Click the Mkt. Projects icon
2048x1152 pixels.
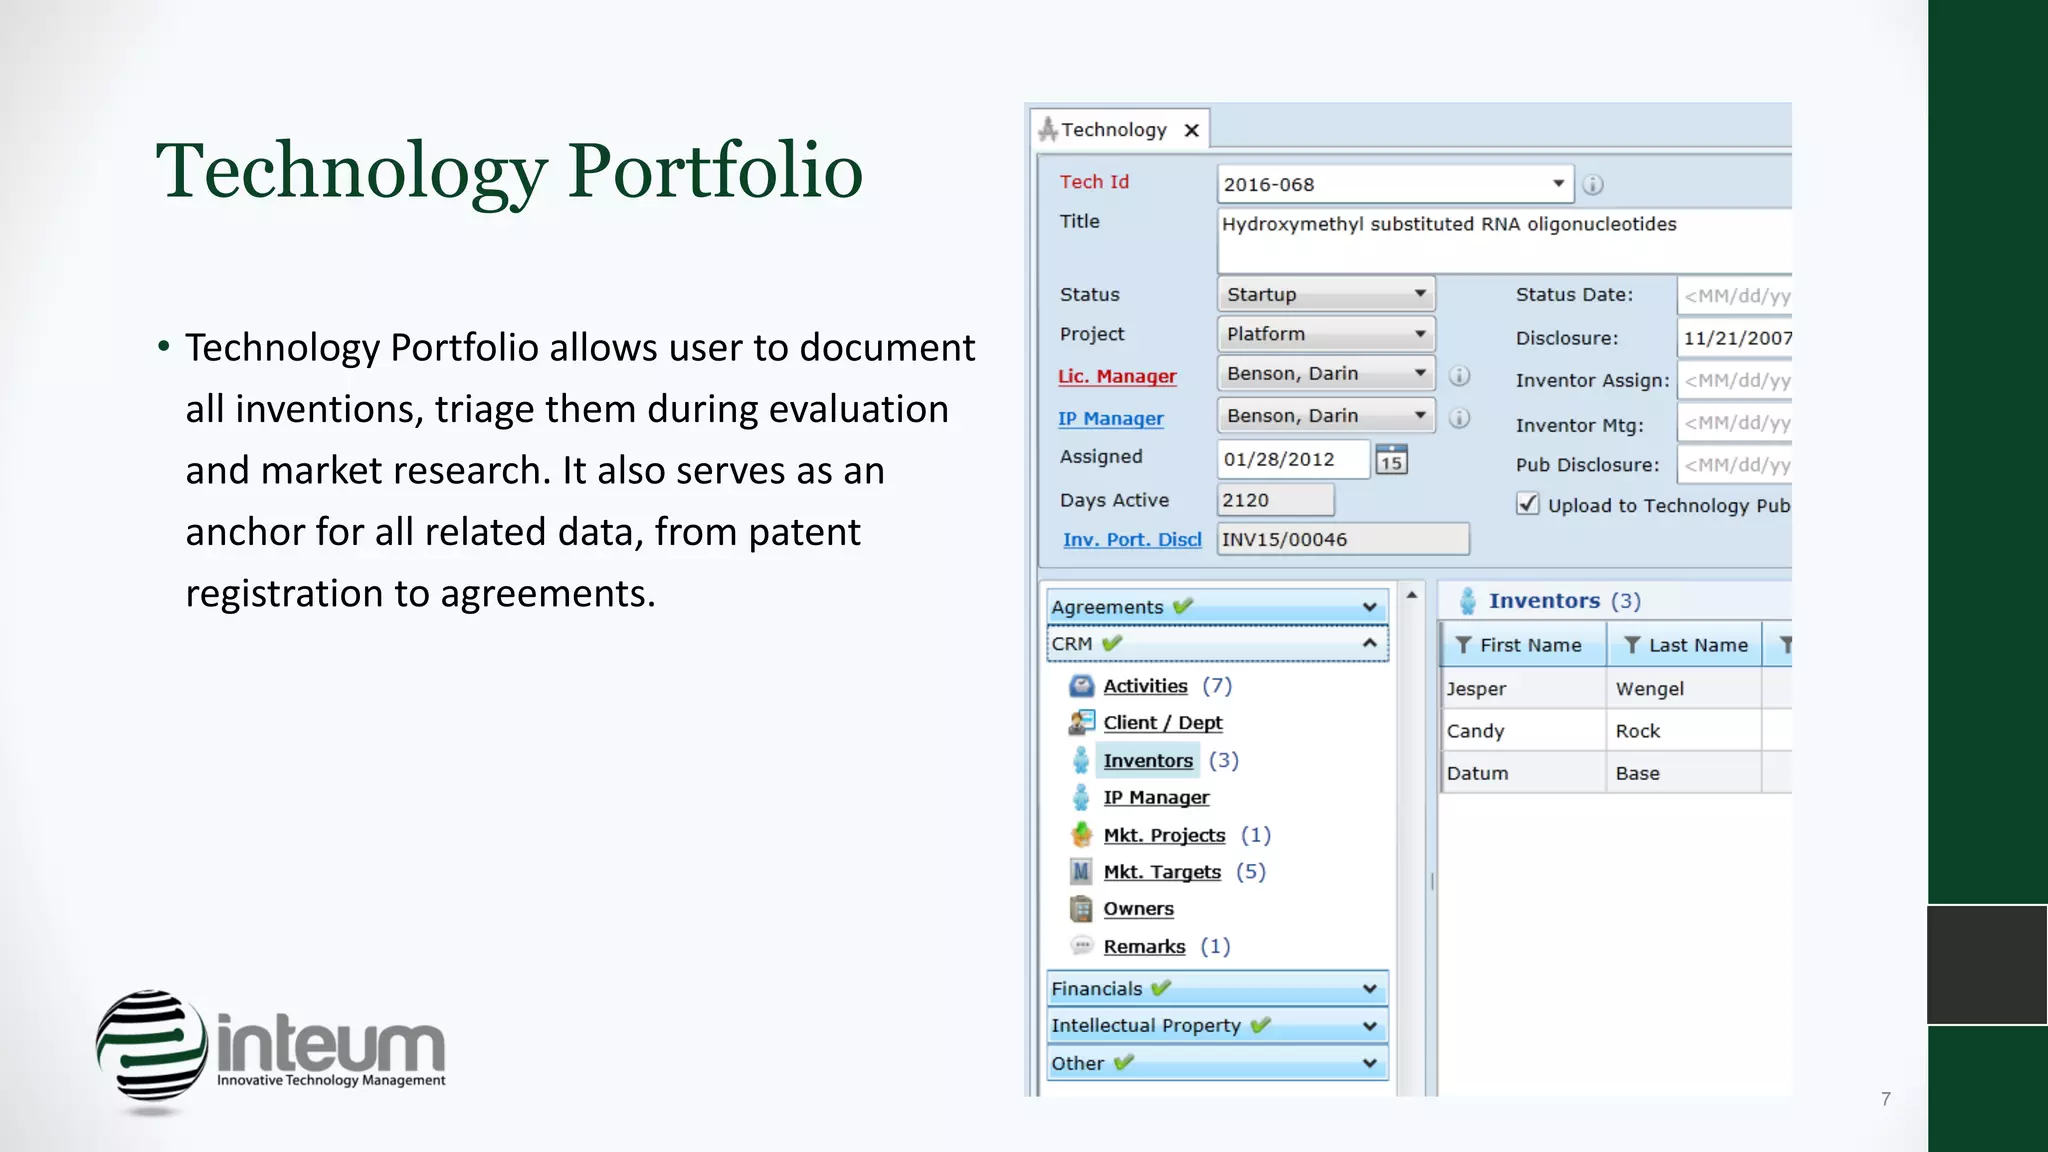click(1081, 834)
